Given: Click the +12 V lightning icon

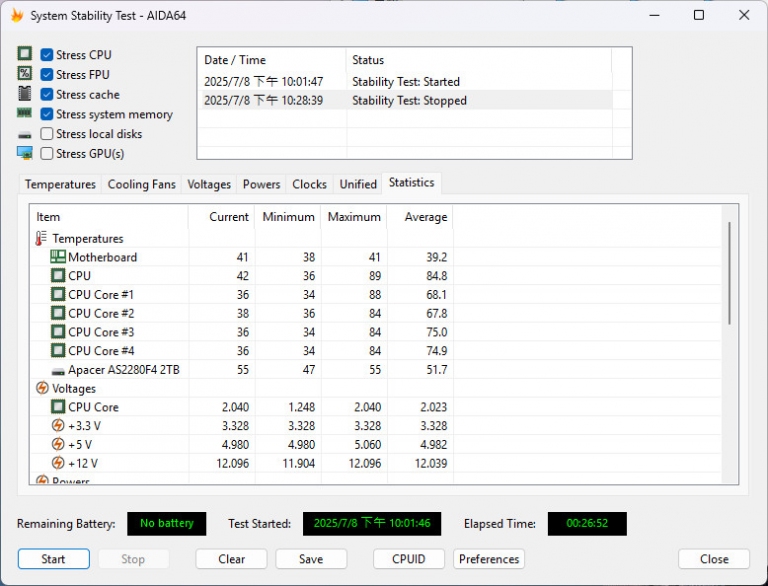Looking at the screenshot, I should [58, 463].
